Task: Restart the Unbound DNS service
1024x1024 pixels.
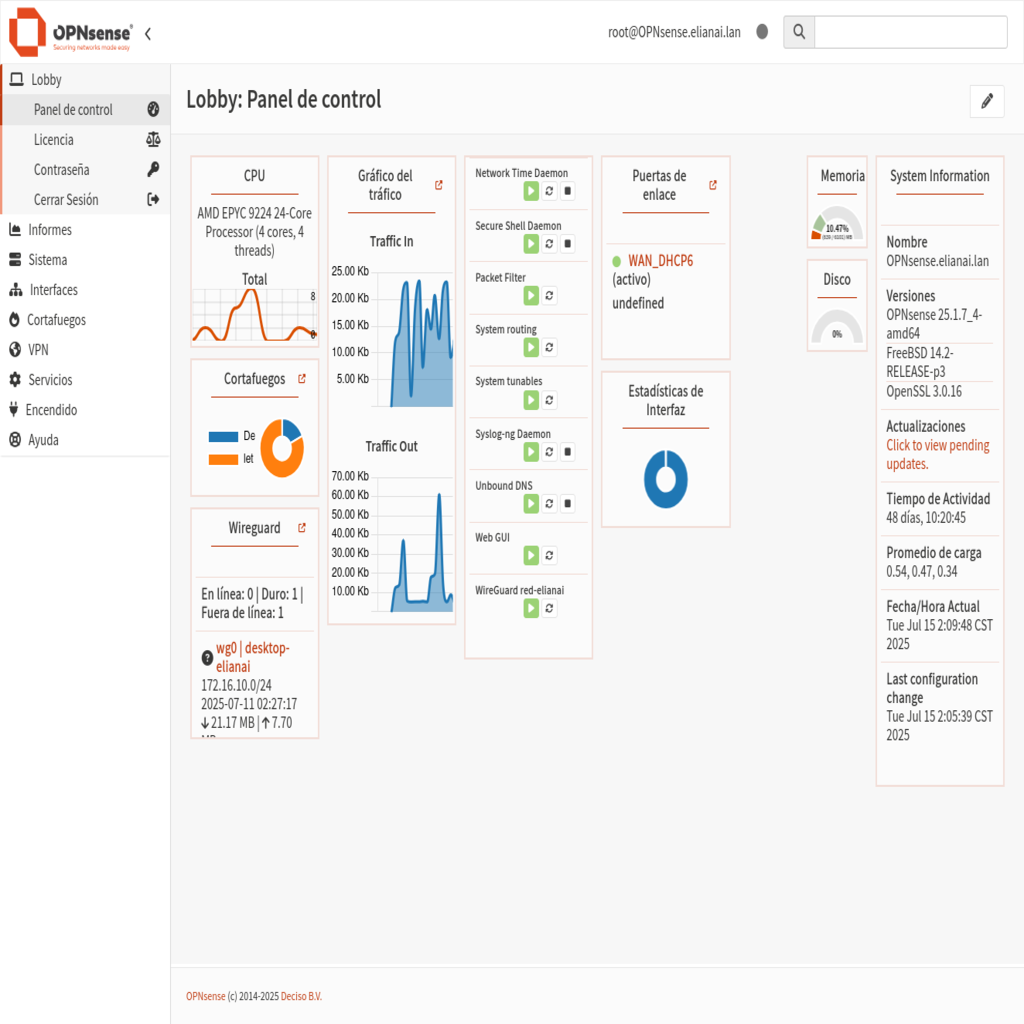Action: [549, 503]
